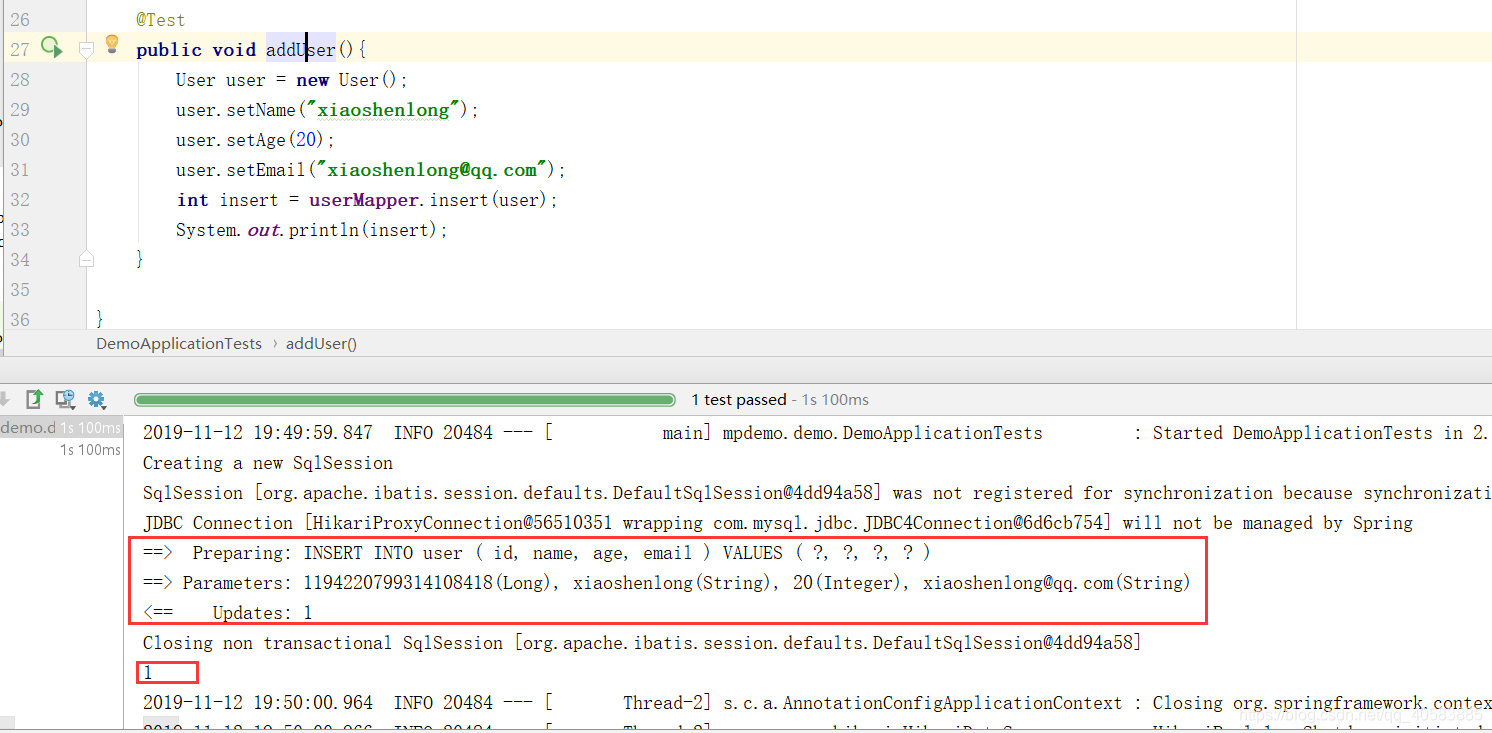Click the number 20 in setAge
Viewport: 1492px width, 733px height.
[x=305, y=140]
